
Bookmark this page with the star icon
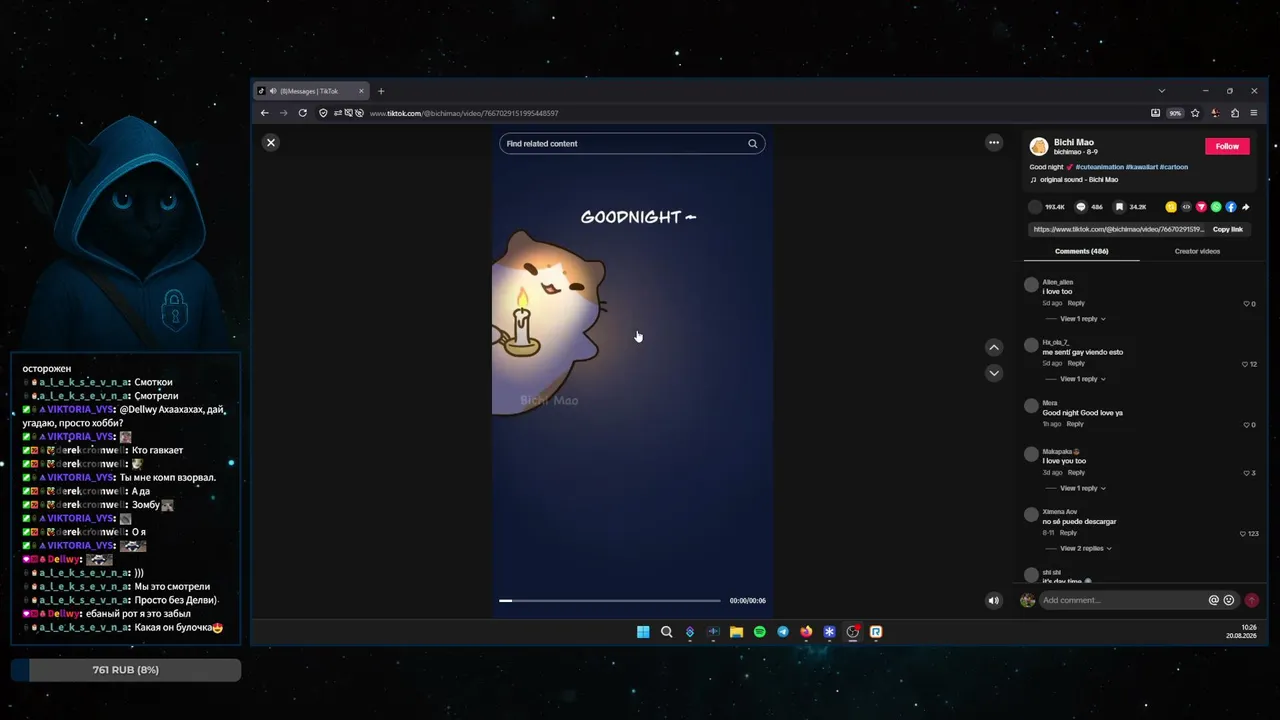click(1195, 113)
